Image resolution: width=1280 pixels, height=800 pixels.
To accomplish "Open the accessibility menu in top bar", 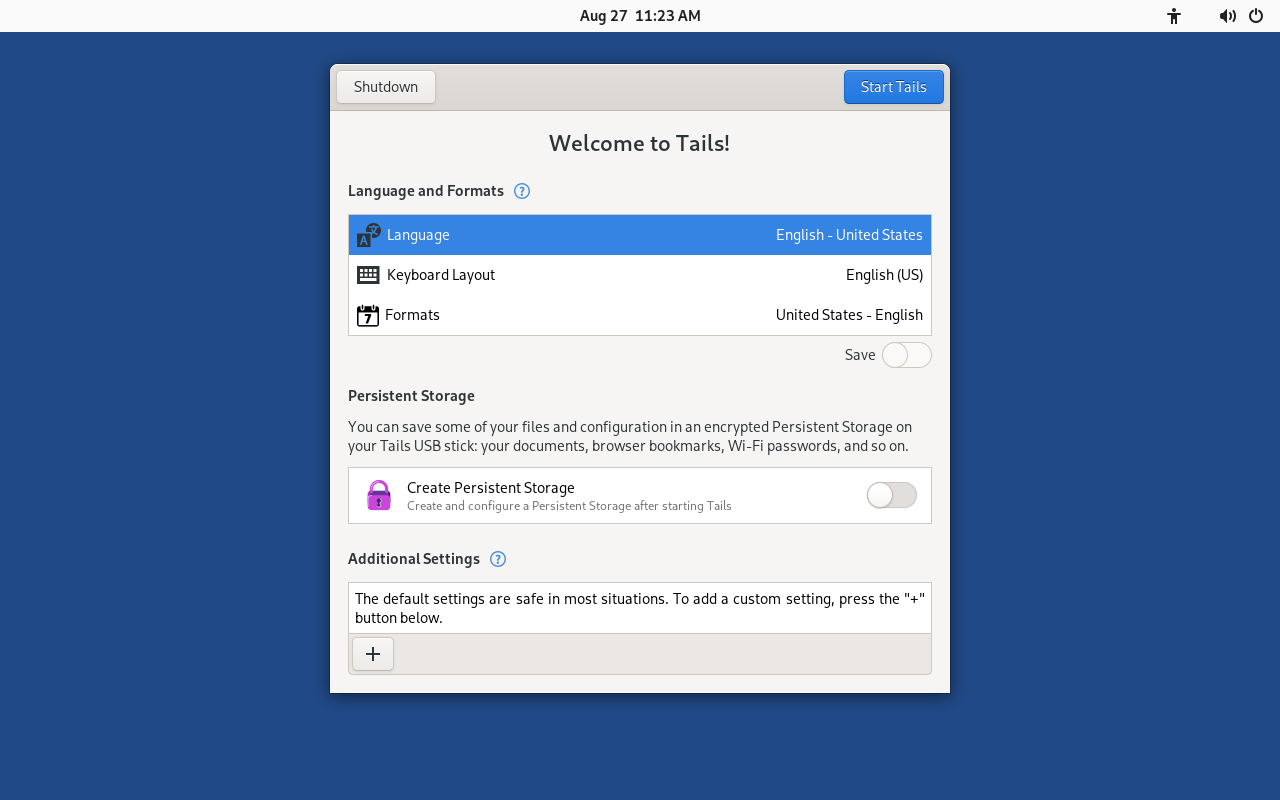I will coord(1174,16).
